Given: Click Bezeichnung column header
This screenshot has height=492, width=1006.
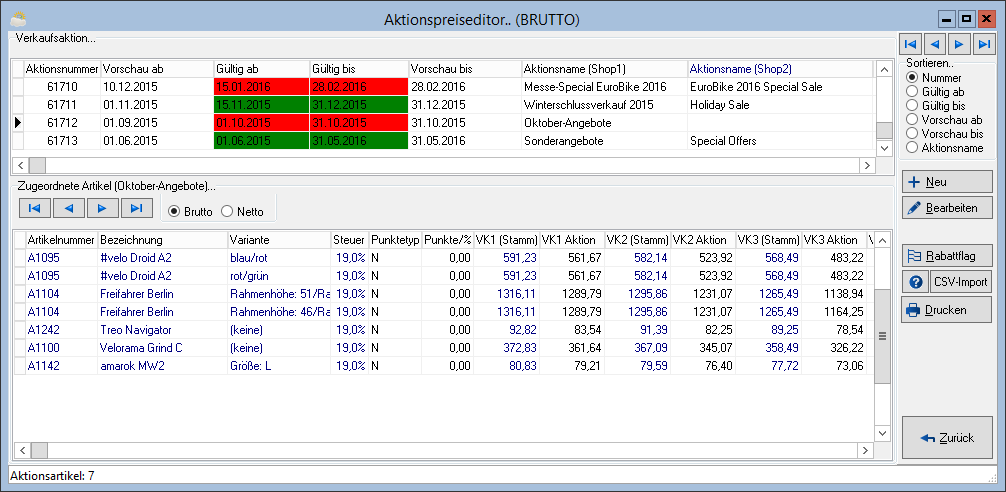Looking at the screenshot, I should click(x=162, y=240).
